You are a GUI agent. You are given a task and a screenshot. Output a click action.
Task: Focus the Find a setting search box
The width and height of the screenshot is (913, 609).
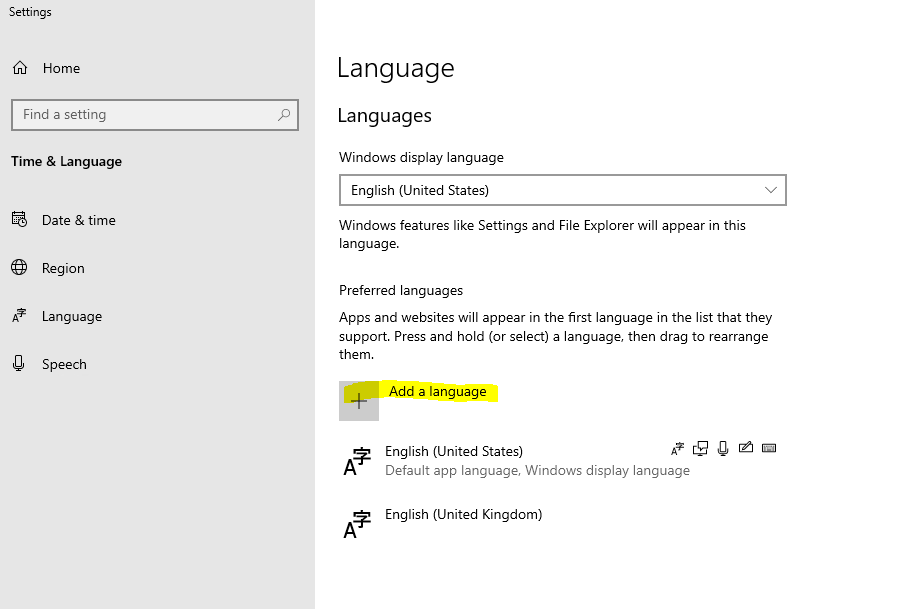[x=155, y=115]
